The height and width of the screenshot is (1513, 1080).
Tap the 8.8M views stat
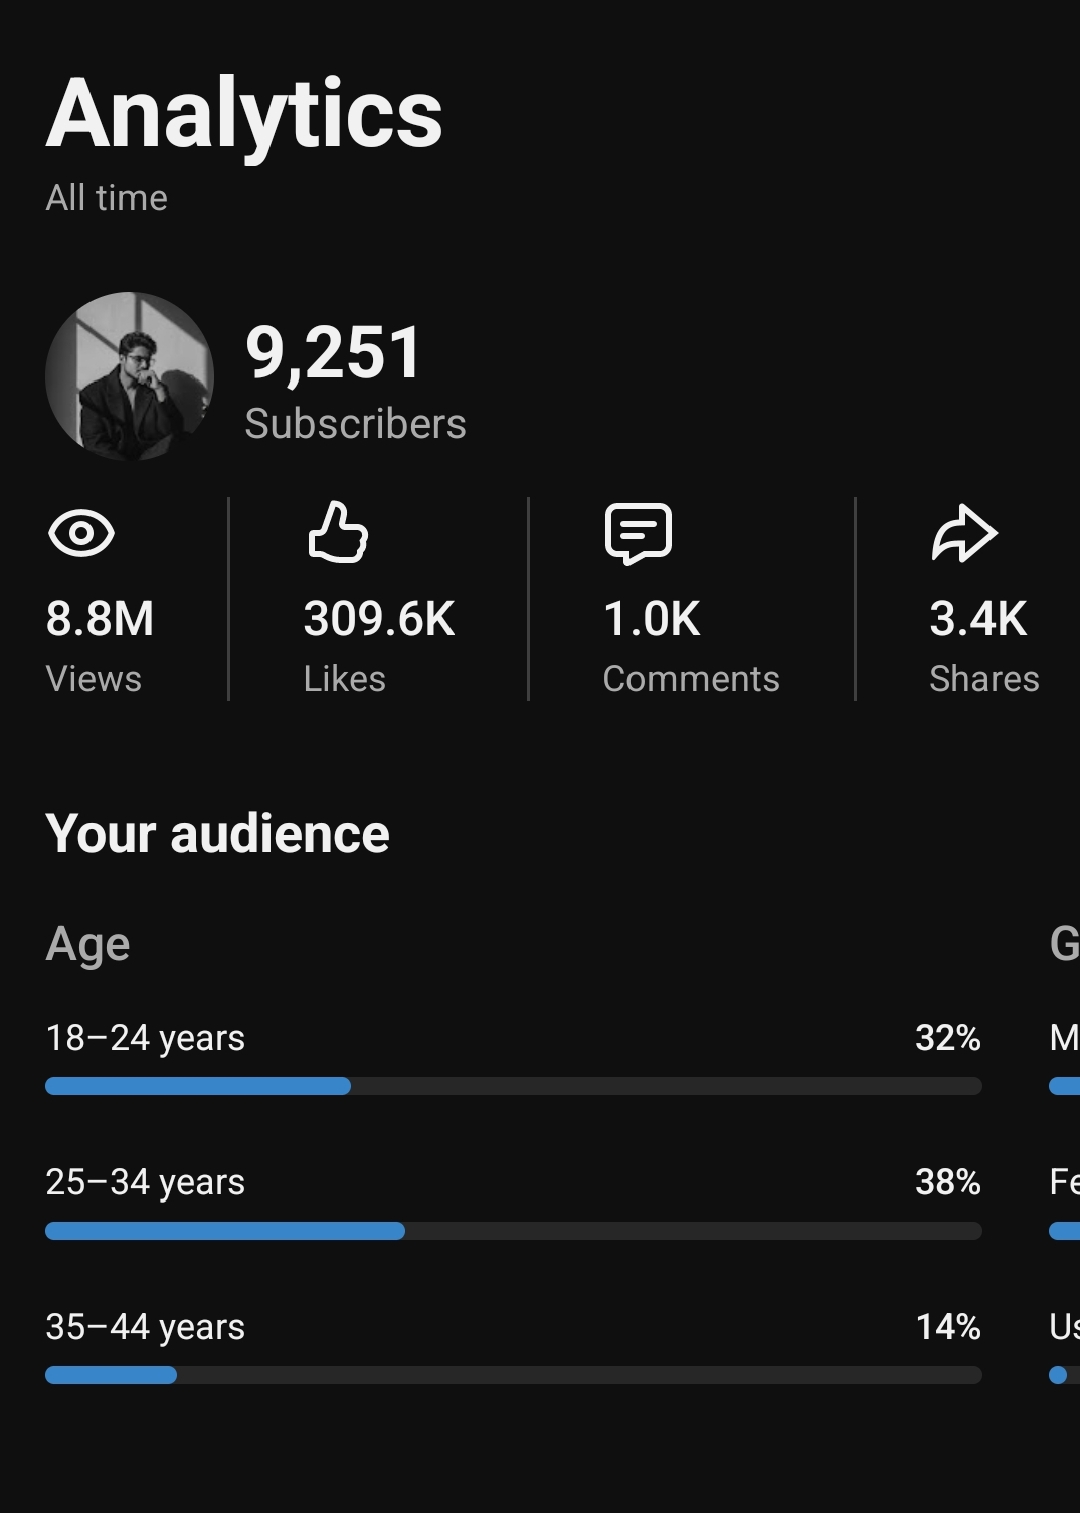click(x=100, y=619)
